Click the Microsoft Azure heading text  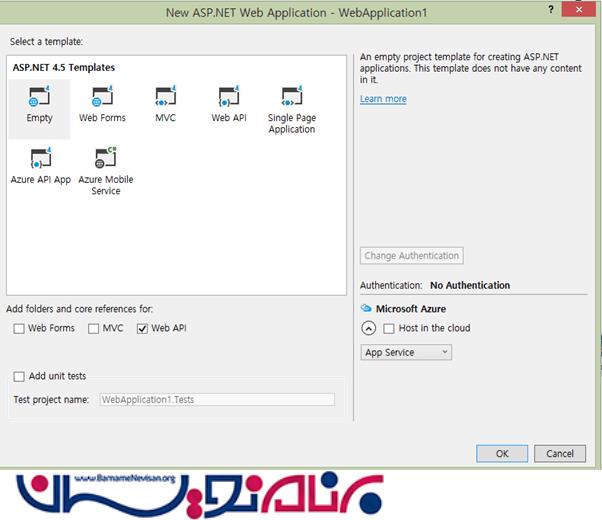point(411,309)
